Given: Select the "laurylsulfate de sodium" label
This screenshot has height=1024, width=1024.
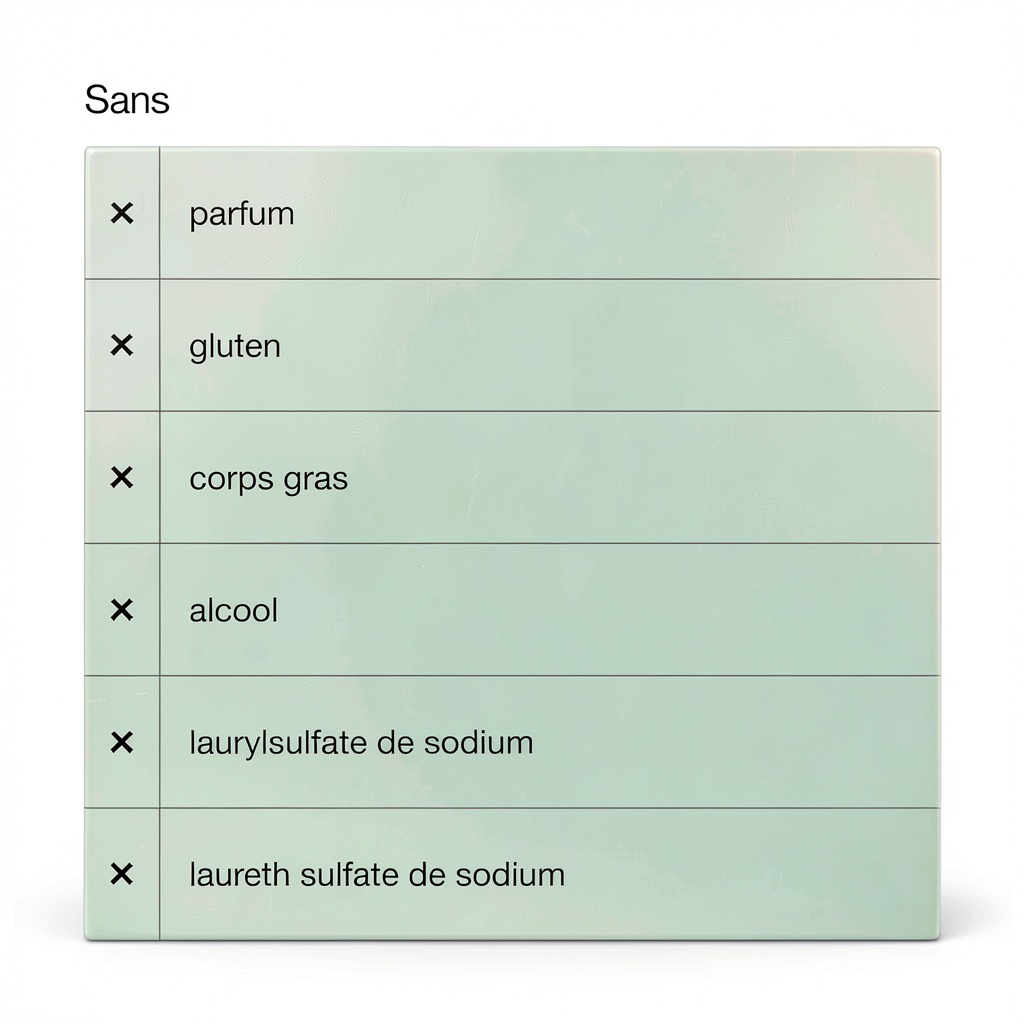Looking at the screenshot, I should (361, 743).
